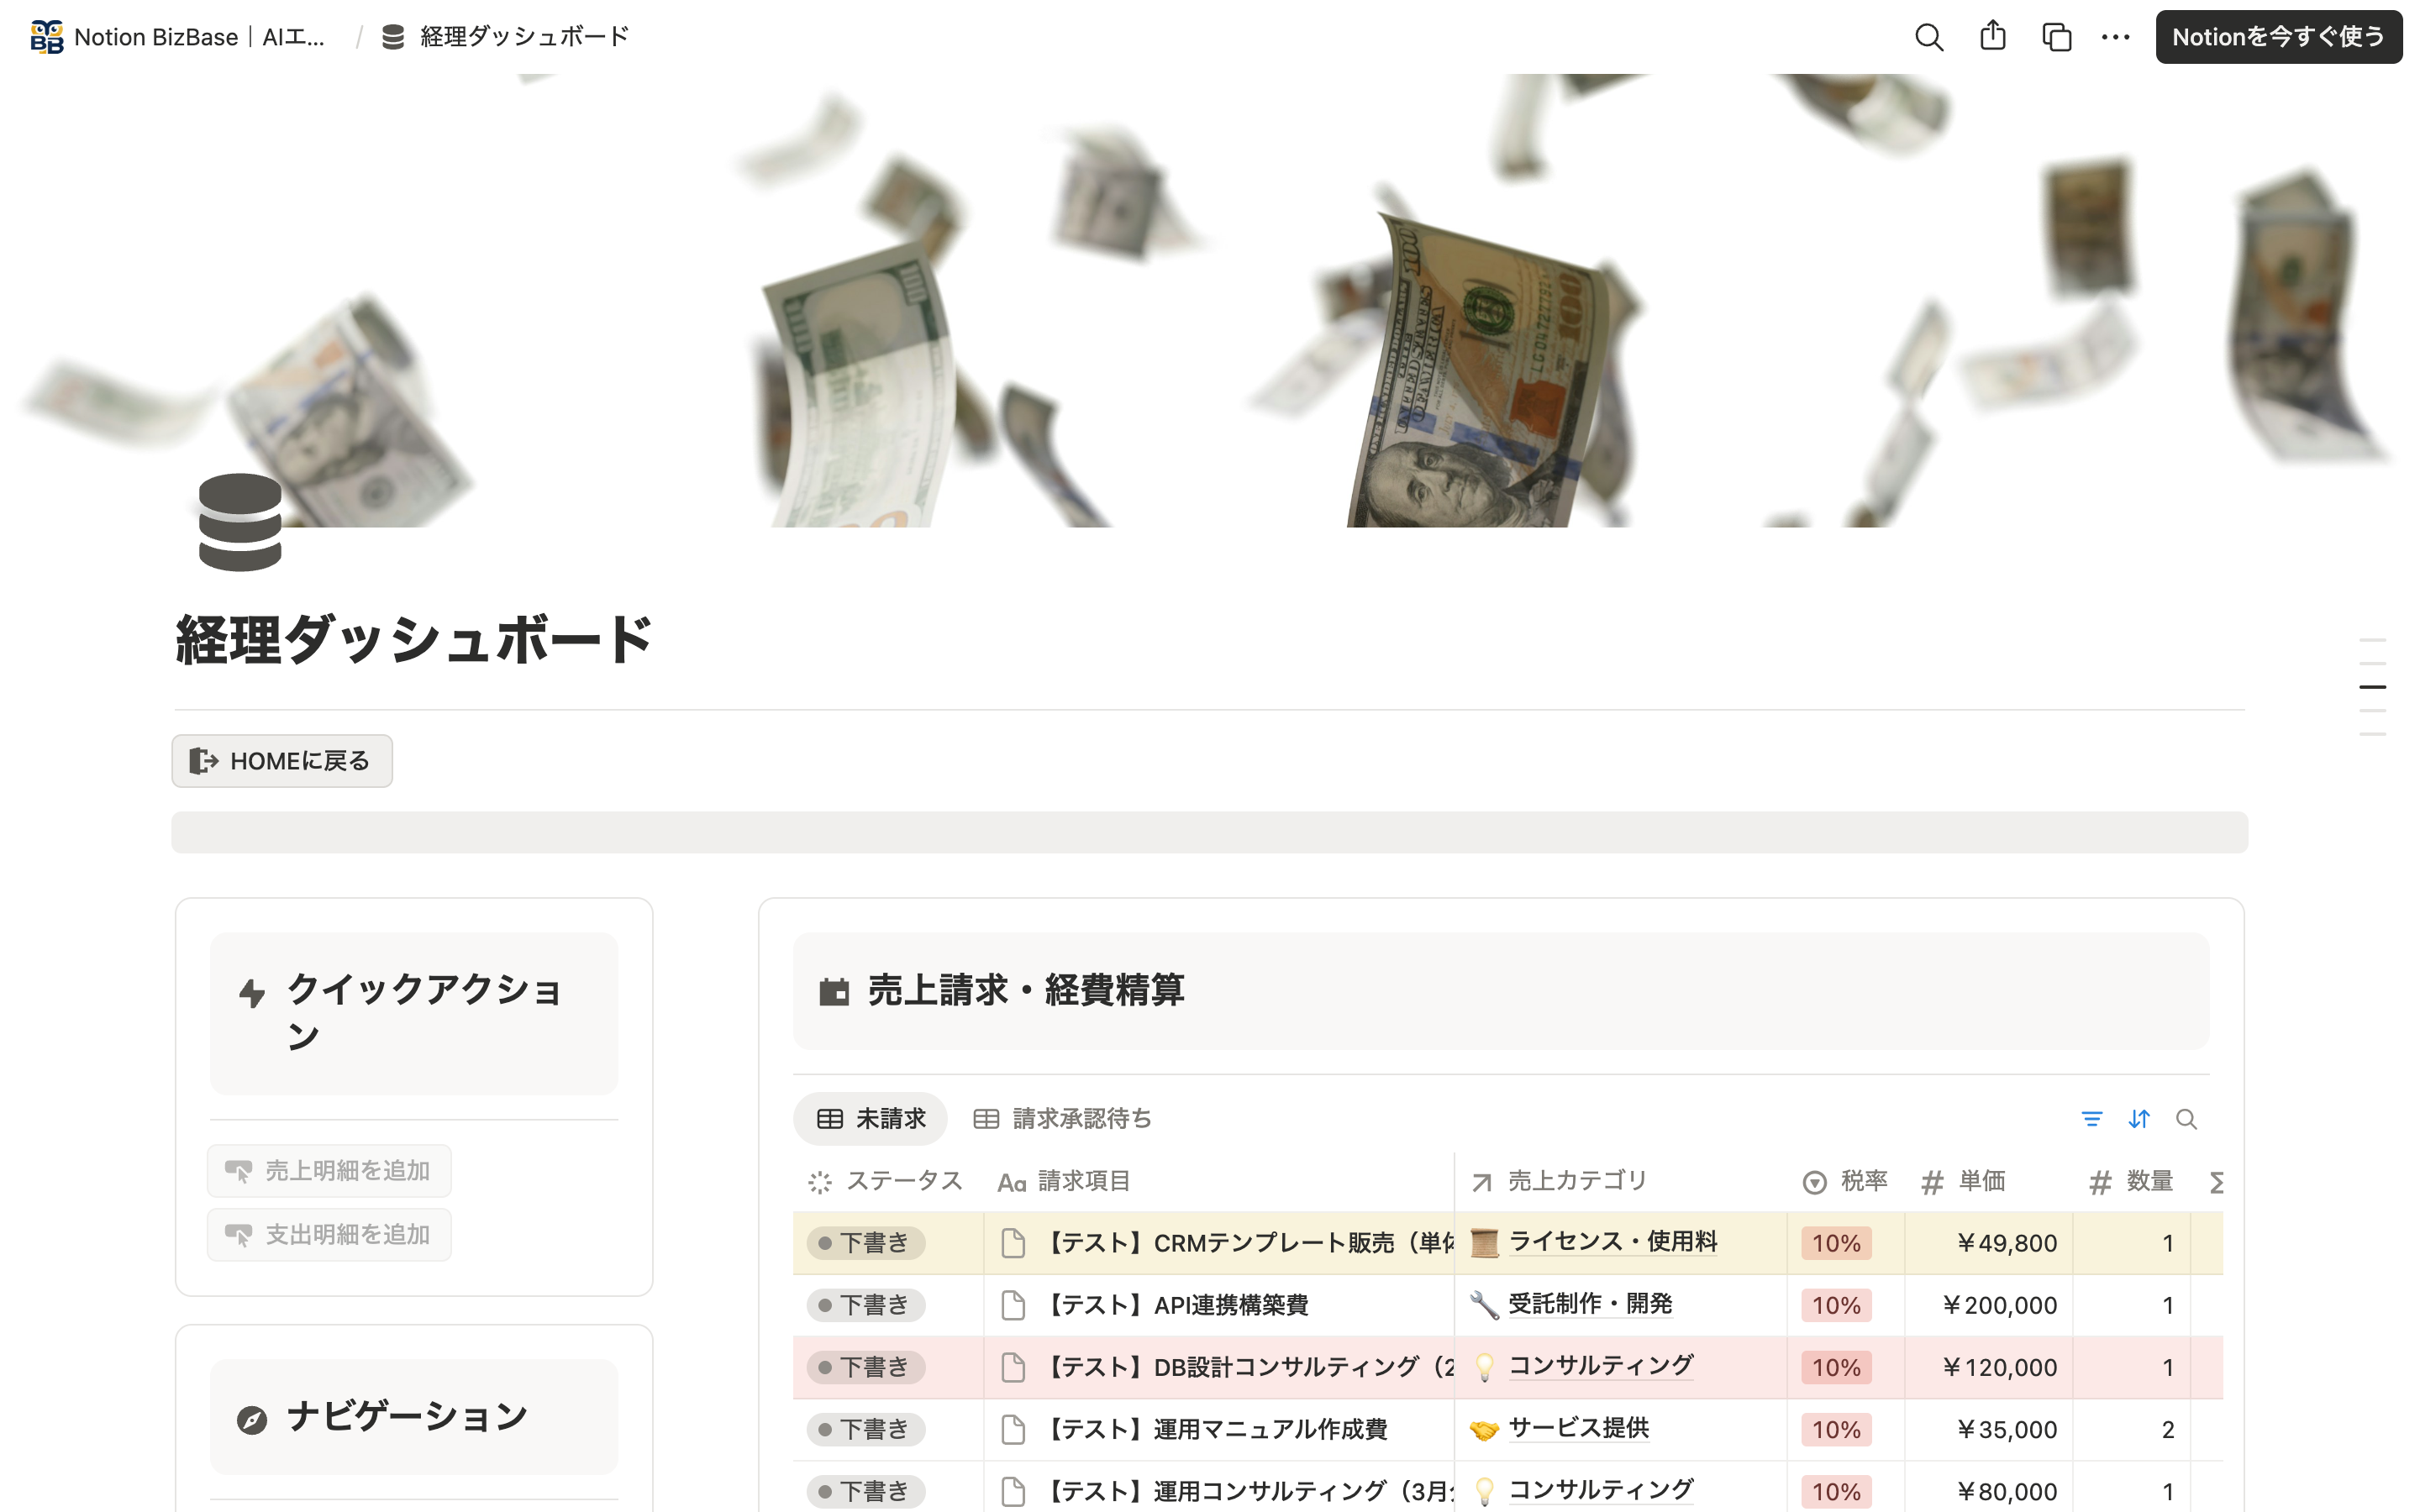Screen dimensions: 2420x1512
Task: Click the highlighted table-of-contents marker on right
Action: point(2372,687)
